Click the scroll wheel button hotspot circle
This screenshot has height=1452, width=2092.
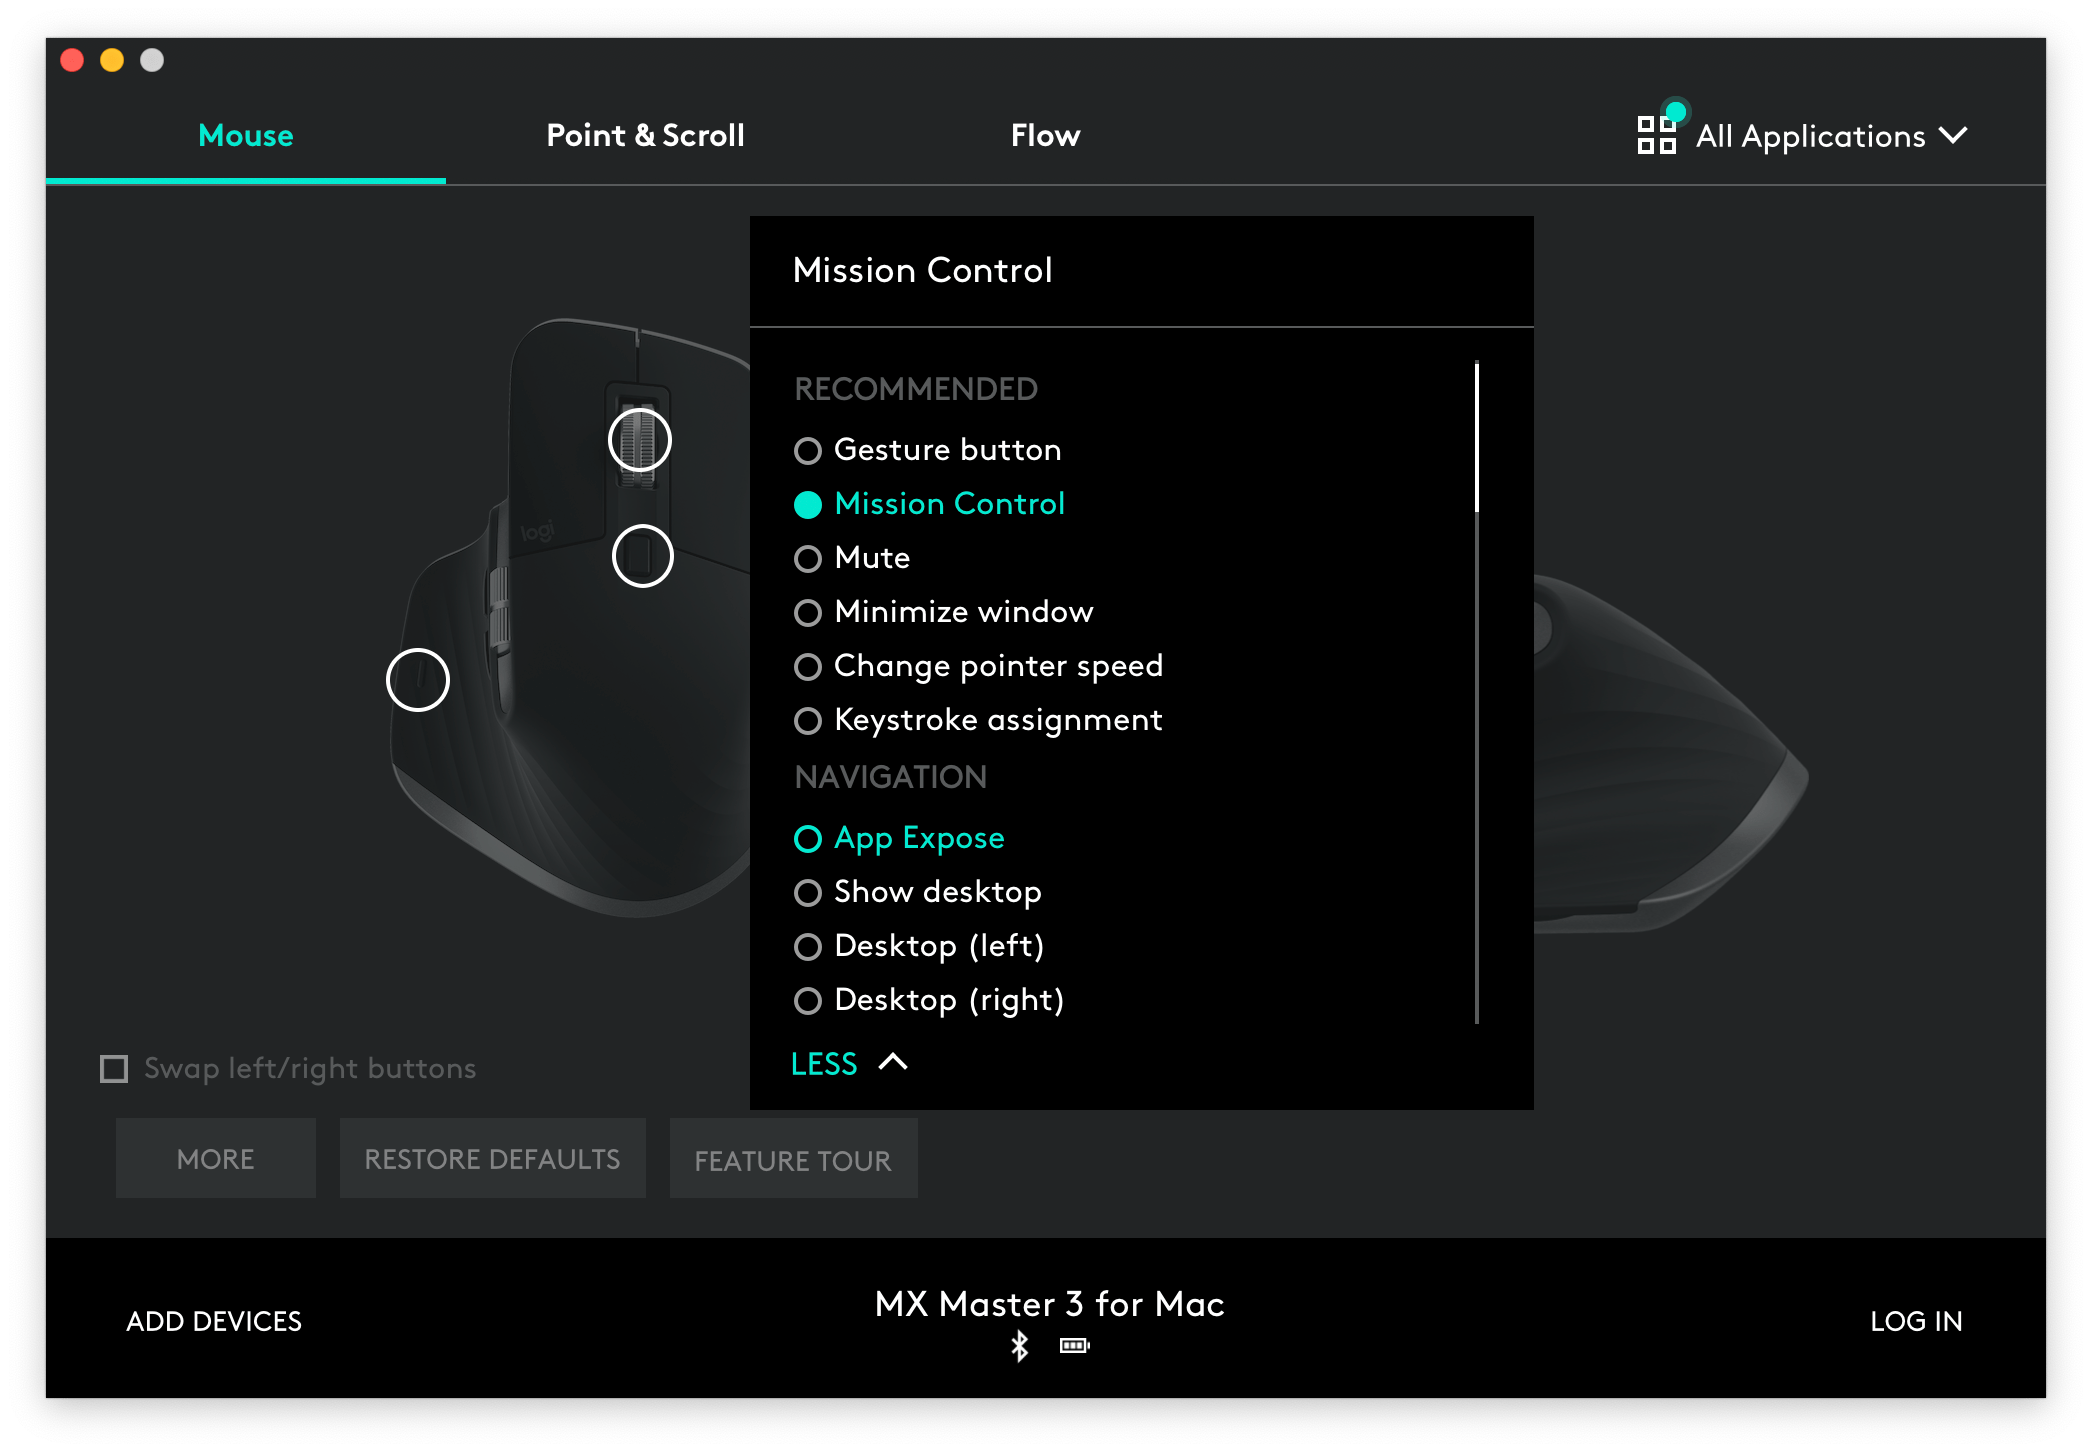tap(640, 440)
